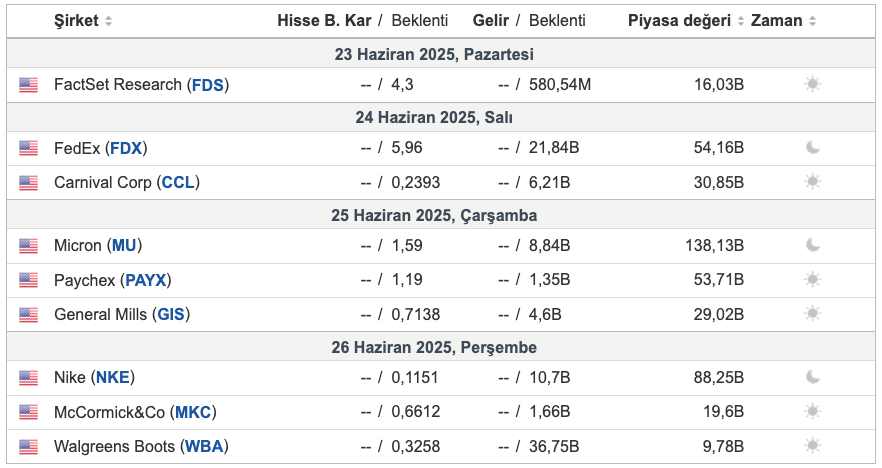
Task: Click the Gelir column header
Action: (x=490, y=21)
